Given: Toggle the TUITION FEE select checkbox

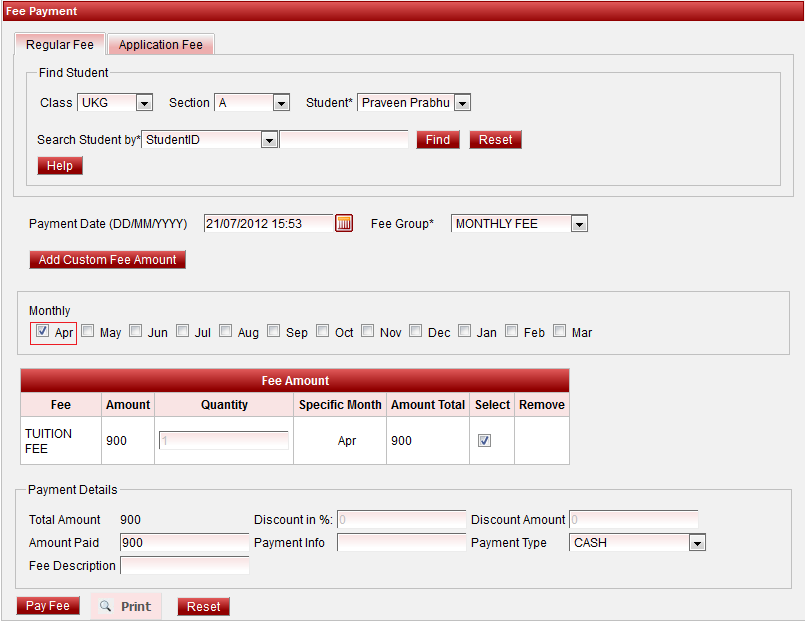Looking at the screenshot, I should 485,440.
